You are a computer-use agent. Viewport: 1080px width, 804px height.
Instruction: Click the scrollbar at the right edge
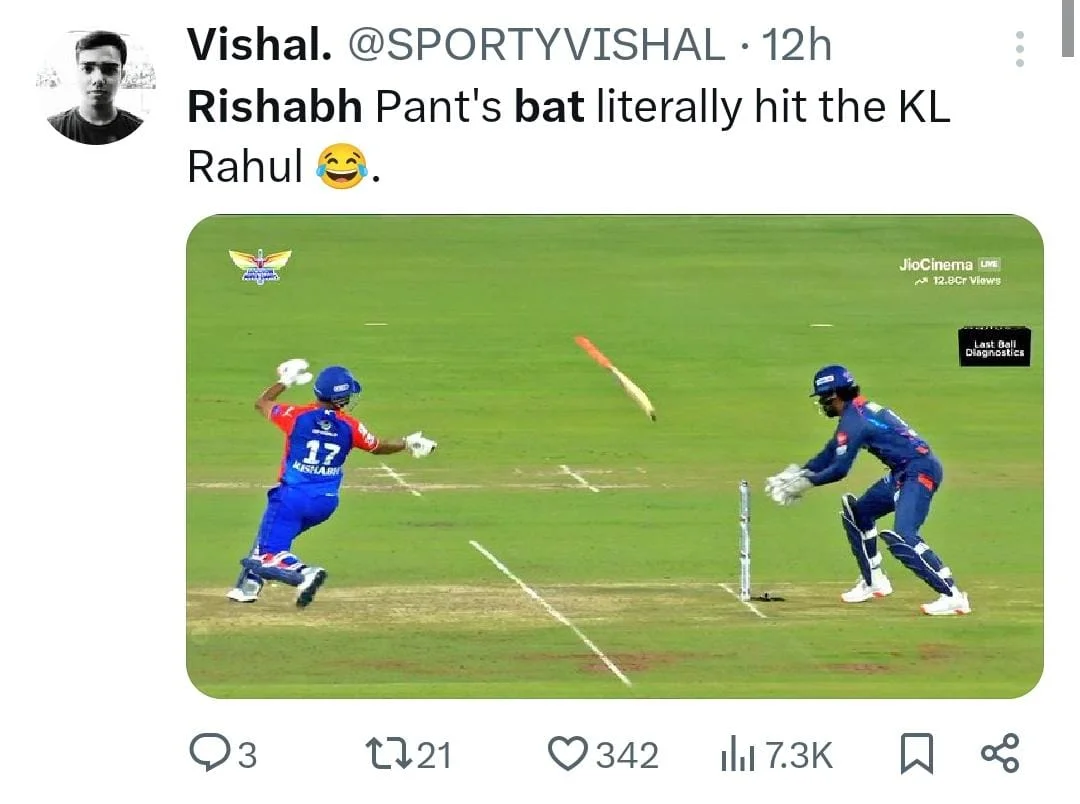pyautogui.click(x=1067, y=30)
